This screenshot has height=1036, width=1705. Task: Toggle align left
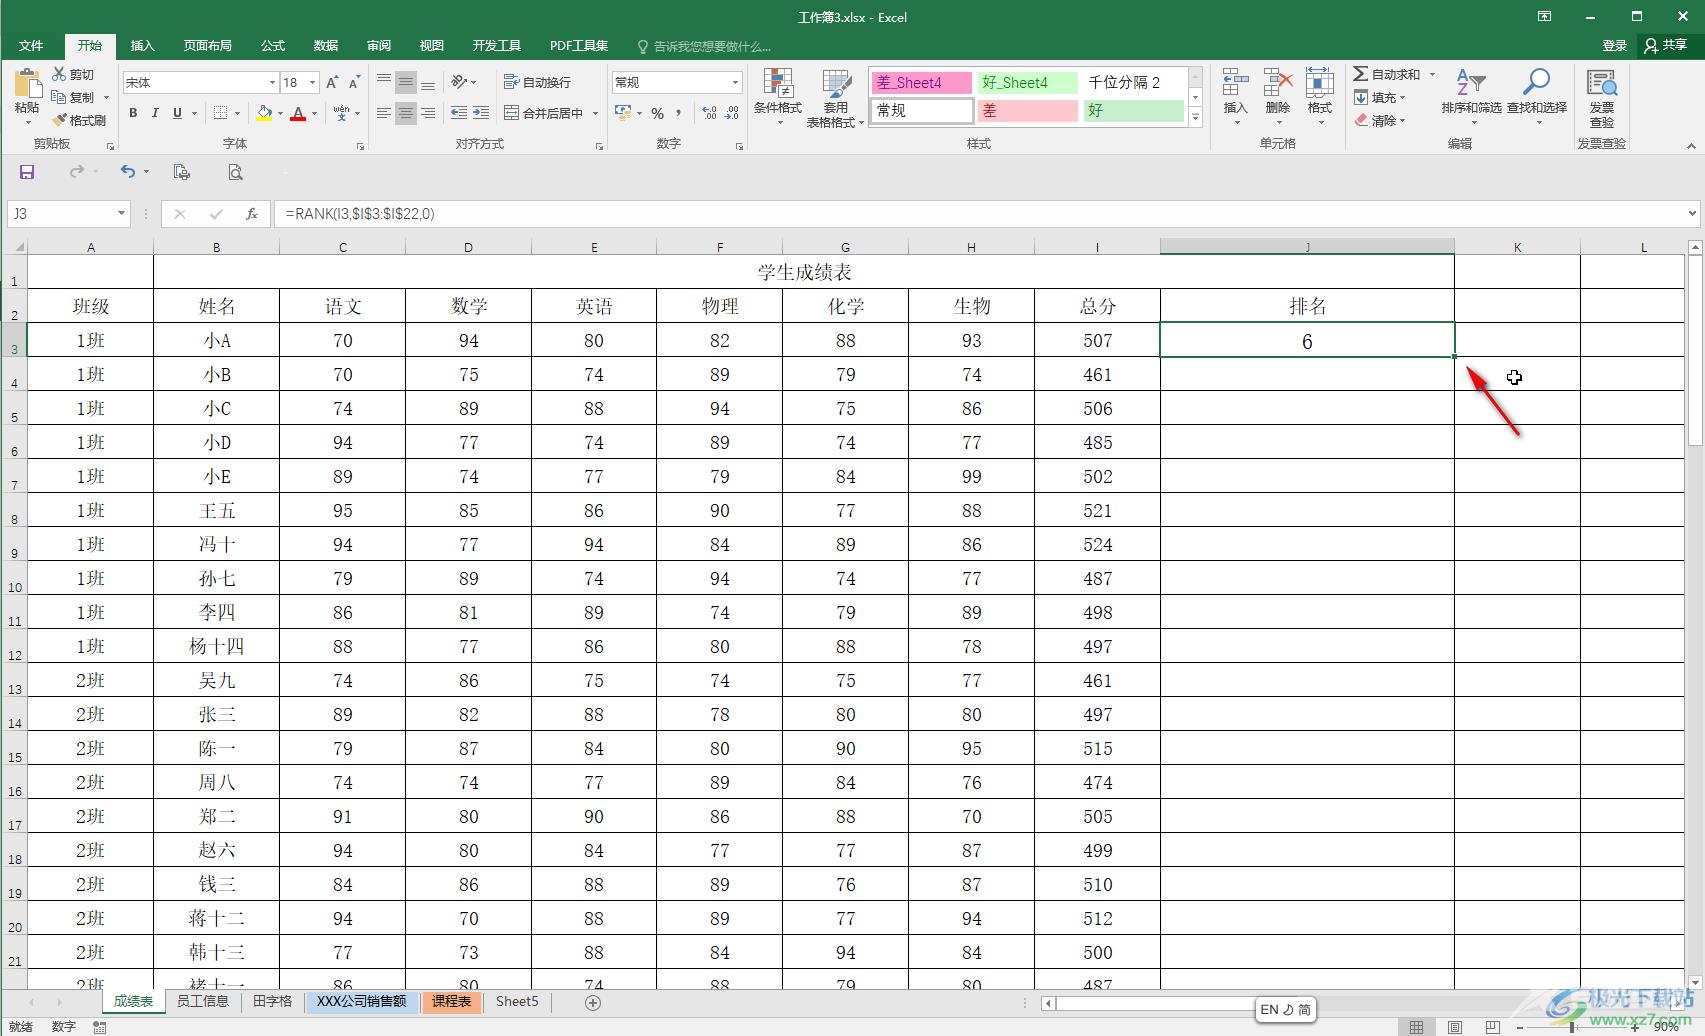[384, 113]
